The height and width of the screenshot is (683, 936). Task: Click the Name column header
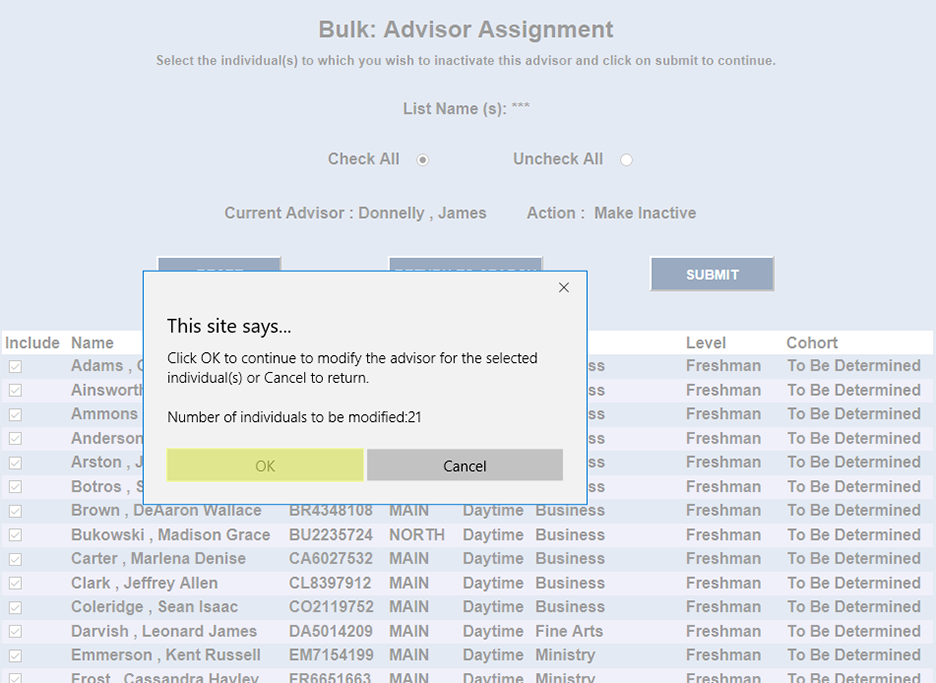pos(93,342)
